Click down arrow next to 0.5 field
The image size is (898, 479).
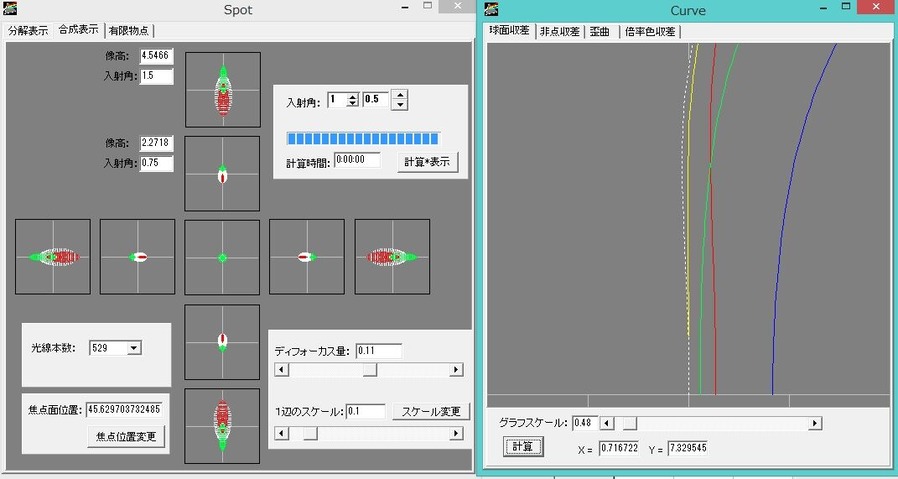[400, 104]
